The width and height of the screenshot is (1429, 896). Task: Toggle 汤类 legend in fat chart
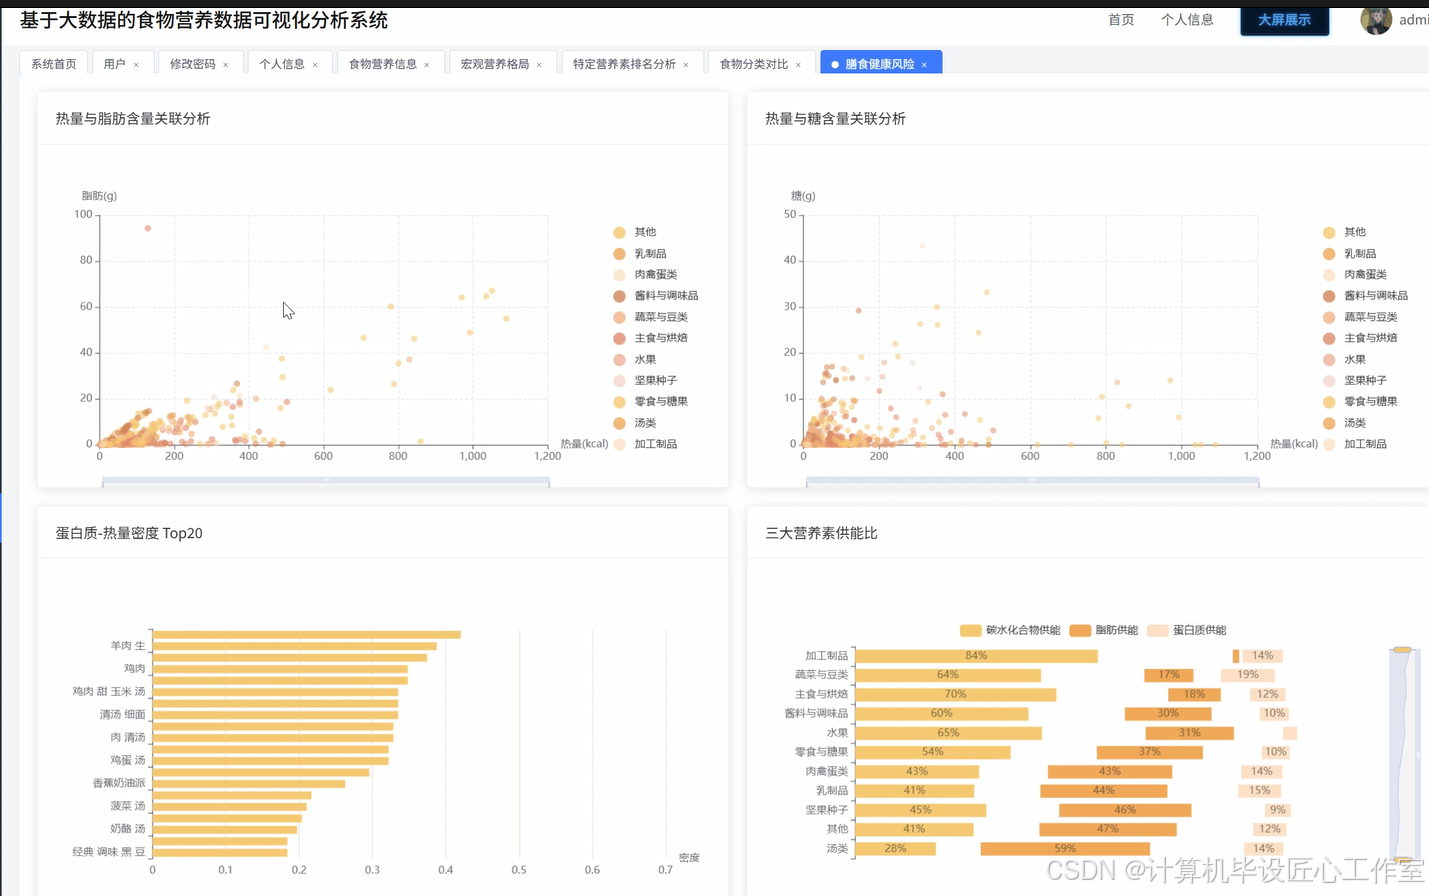635,423
